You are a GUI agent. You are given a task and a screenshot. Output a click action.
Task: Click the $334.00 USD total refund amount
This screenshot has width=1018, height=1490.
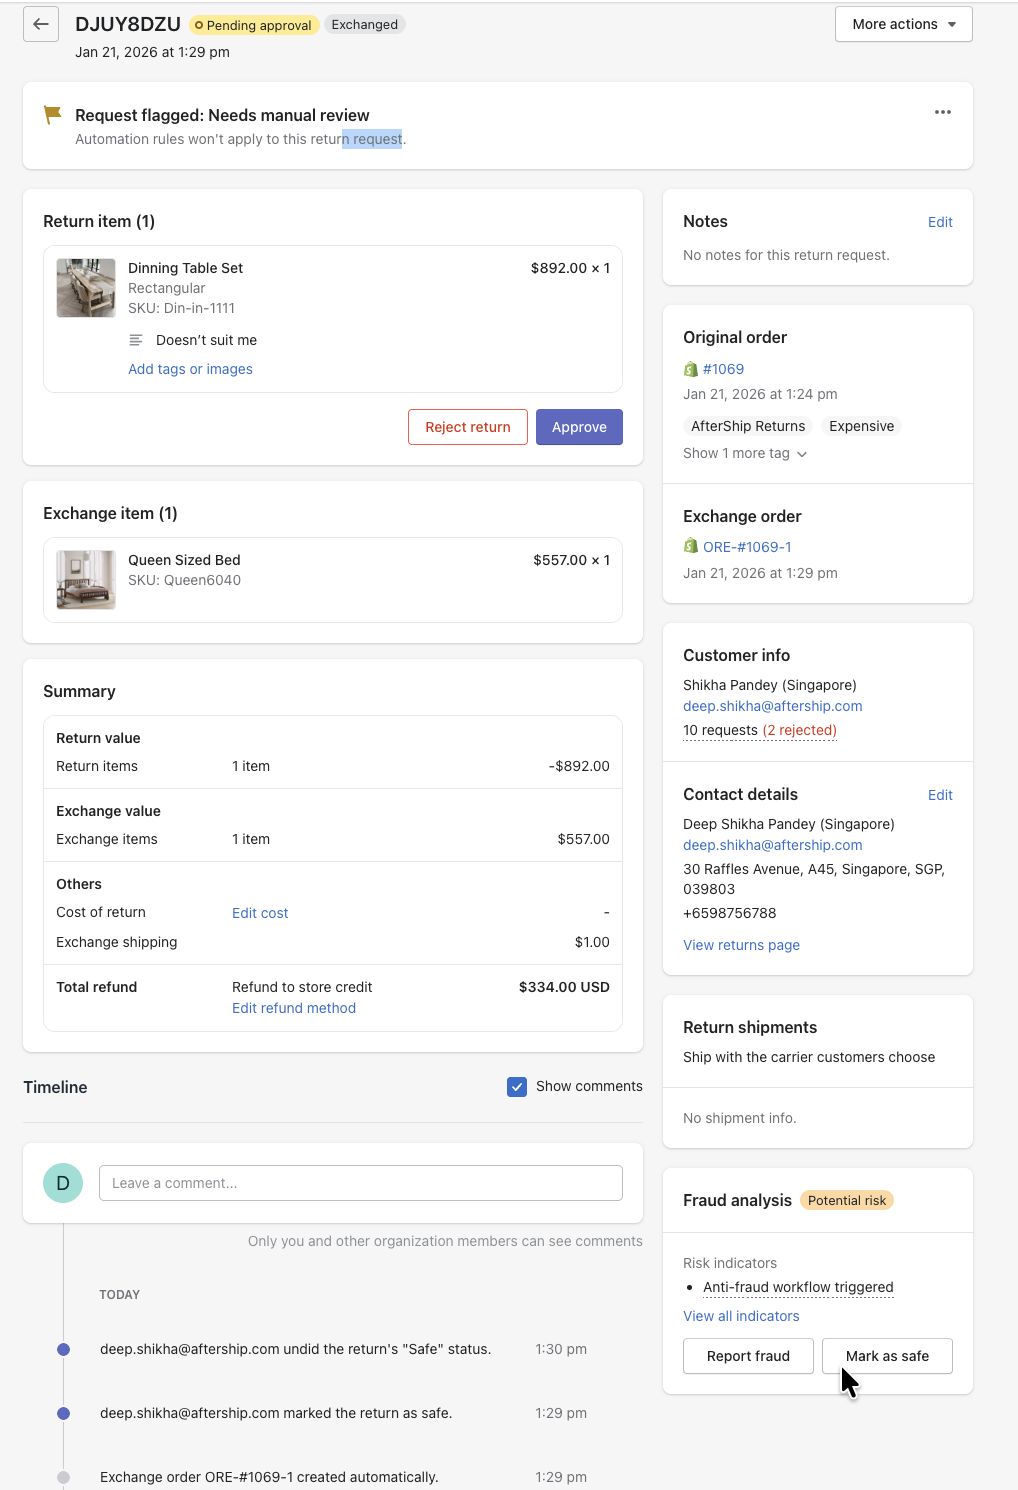point(564,987)
